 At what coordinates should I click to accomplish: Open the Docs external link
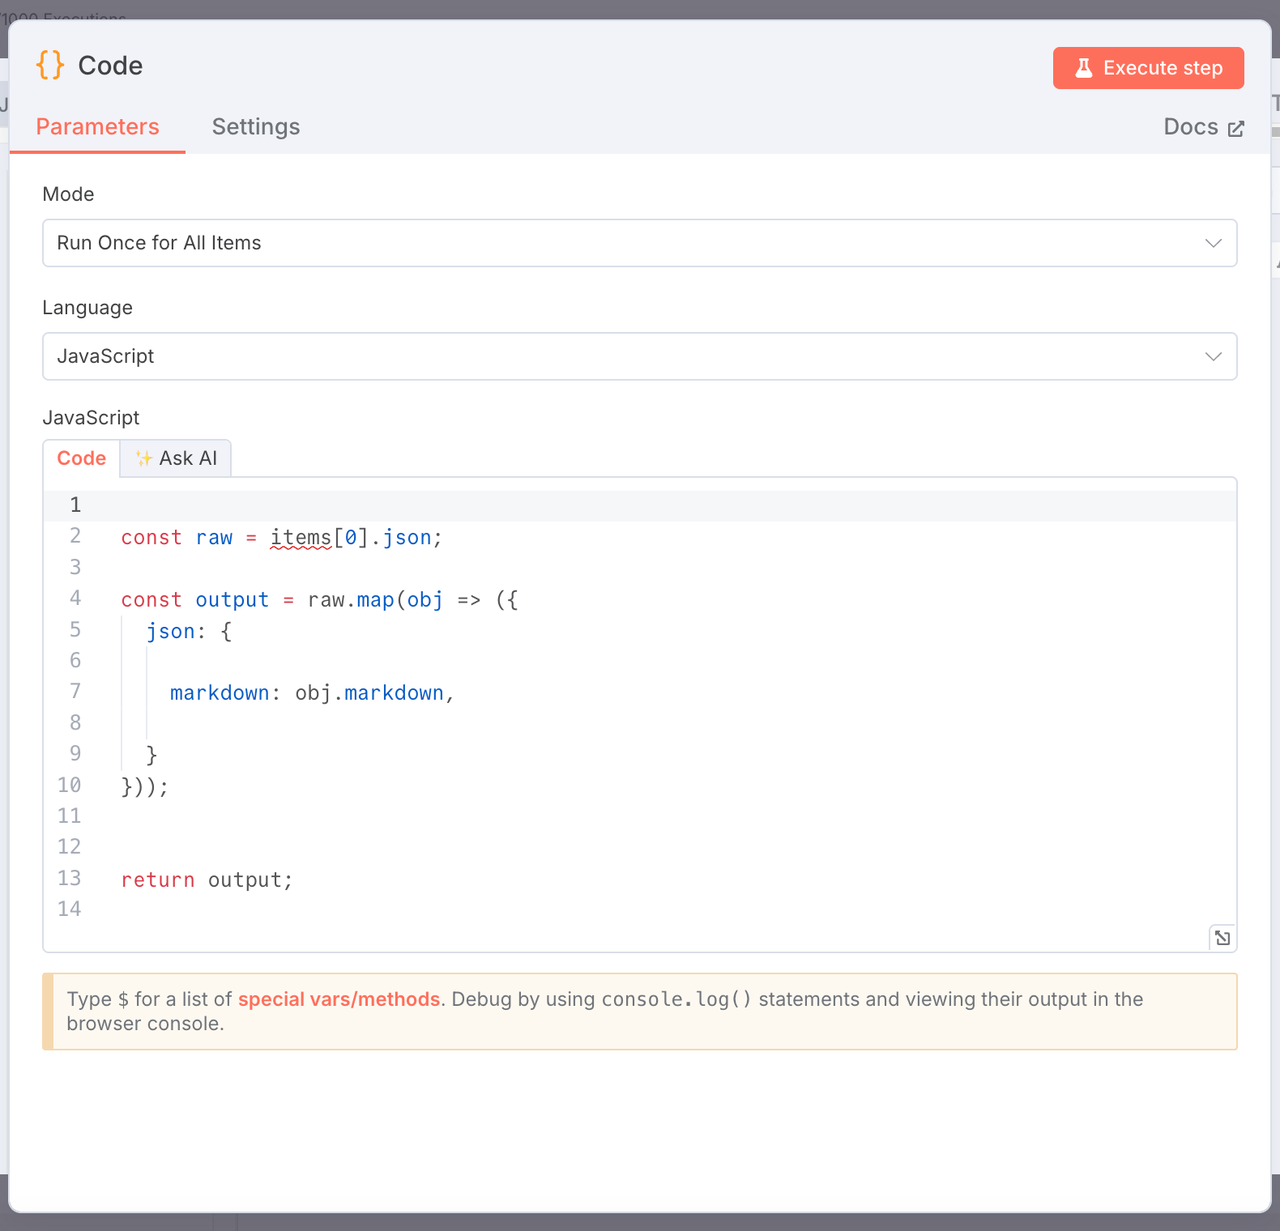pyautogui.click(x=1203, y=127)
